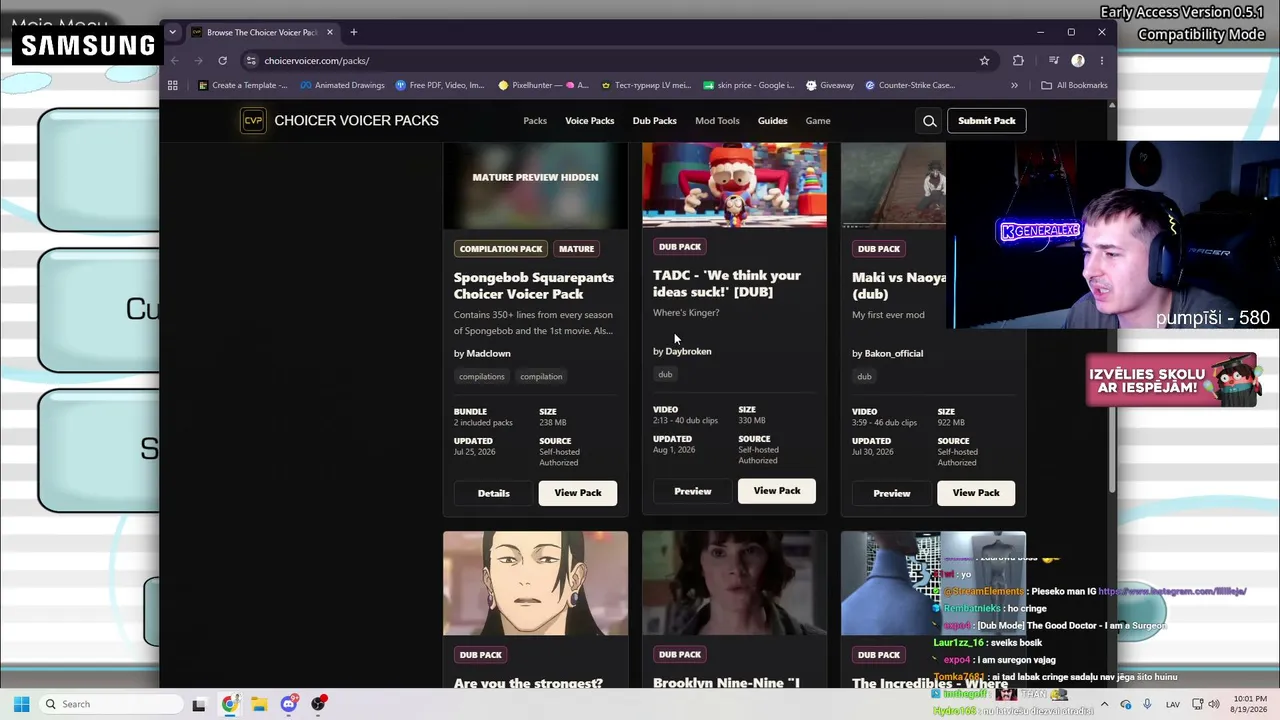Image resolution: width=1280 pixels, height=720 pixels.
Task: Open the TADC 'We think your ideas suck!' title
Action: pos(727,283)
